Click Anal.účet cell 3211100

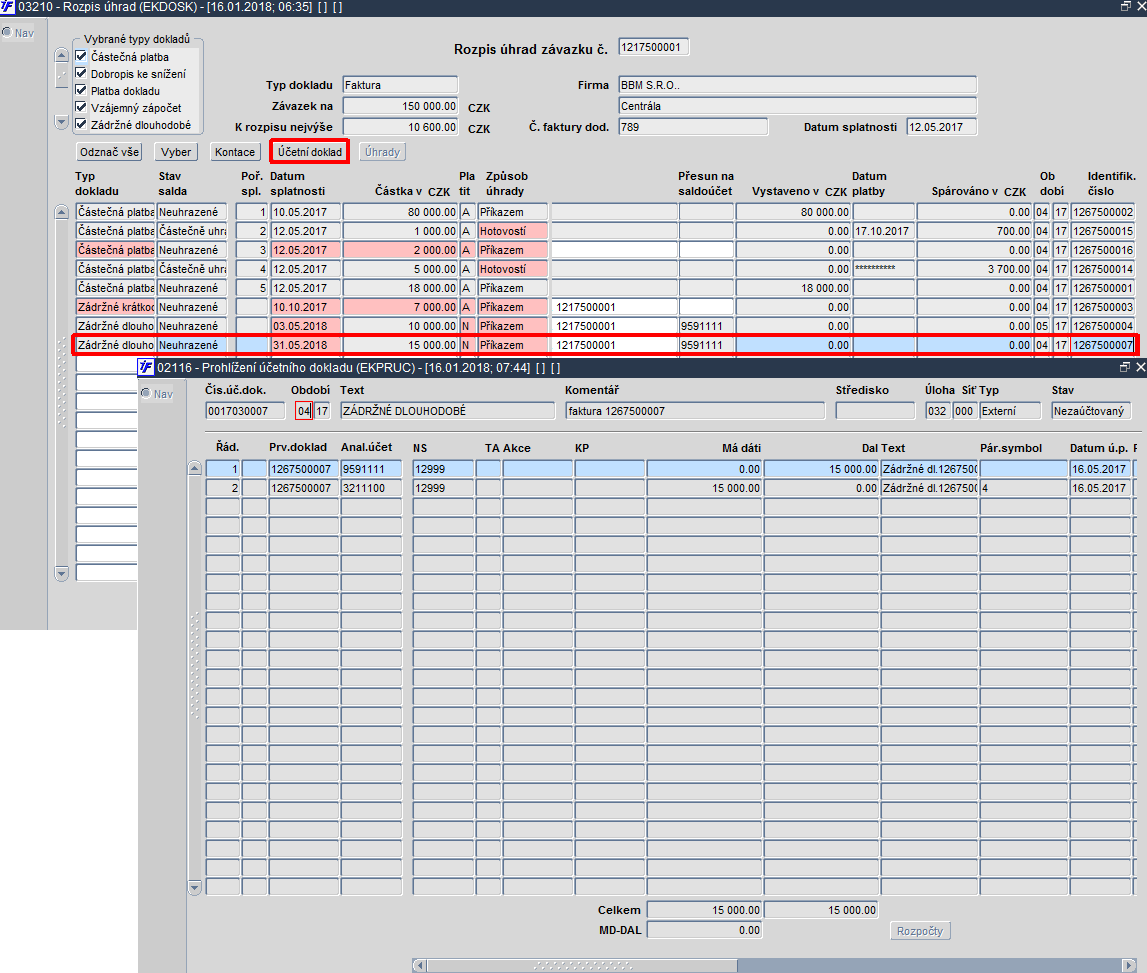(371, 488)
